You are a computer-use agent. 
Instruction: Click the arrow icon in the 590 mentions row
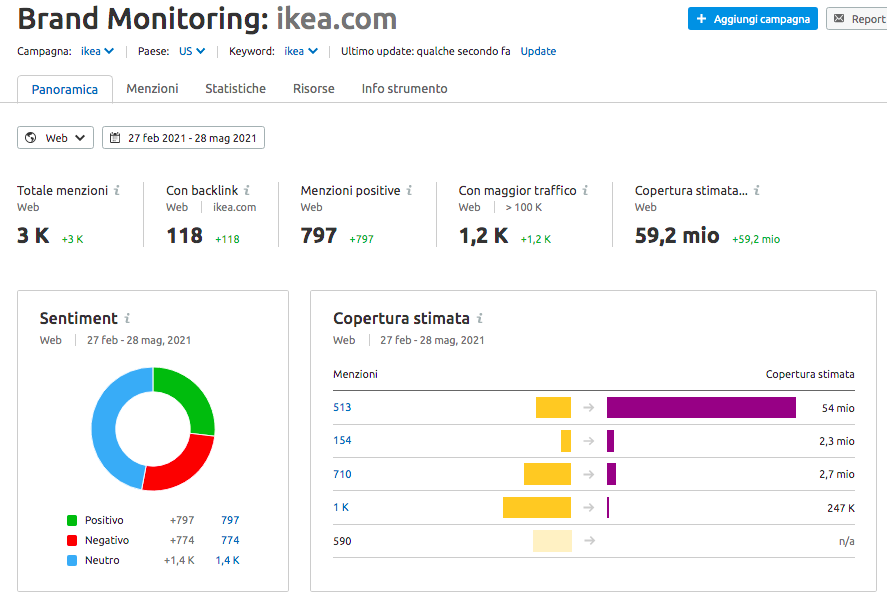[x=589, y=541]
